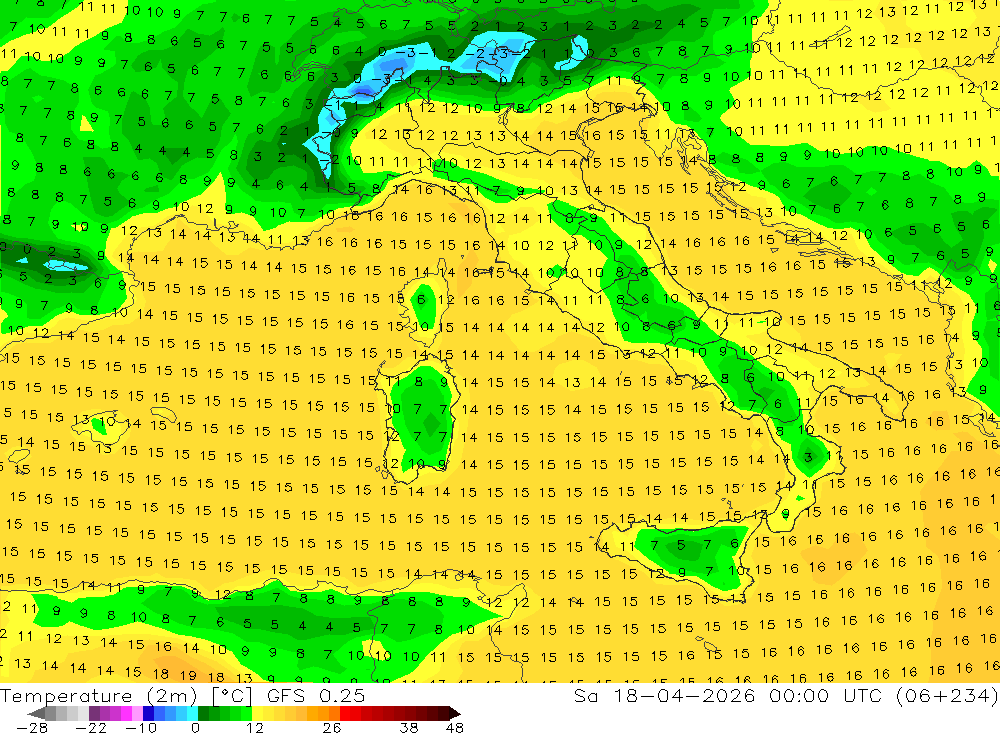Pick the bright red swatch after 26

345,714
